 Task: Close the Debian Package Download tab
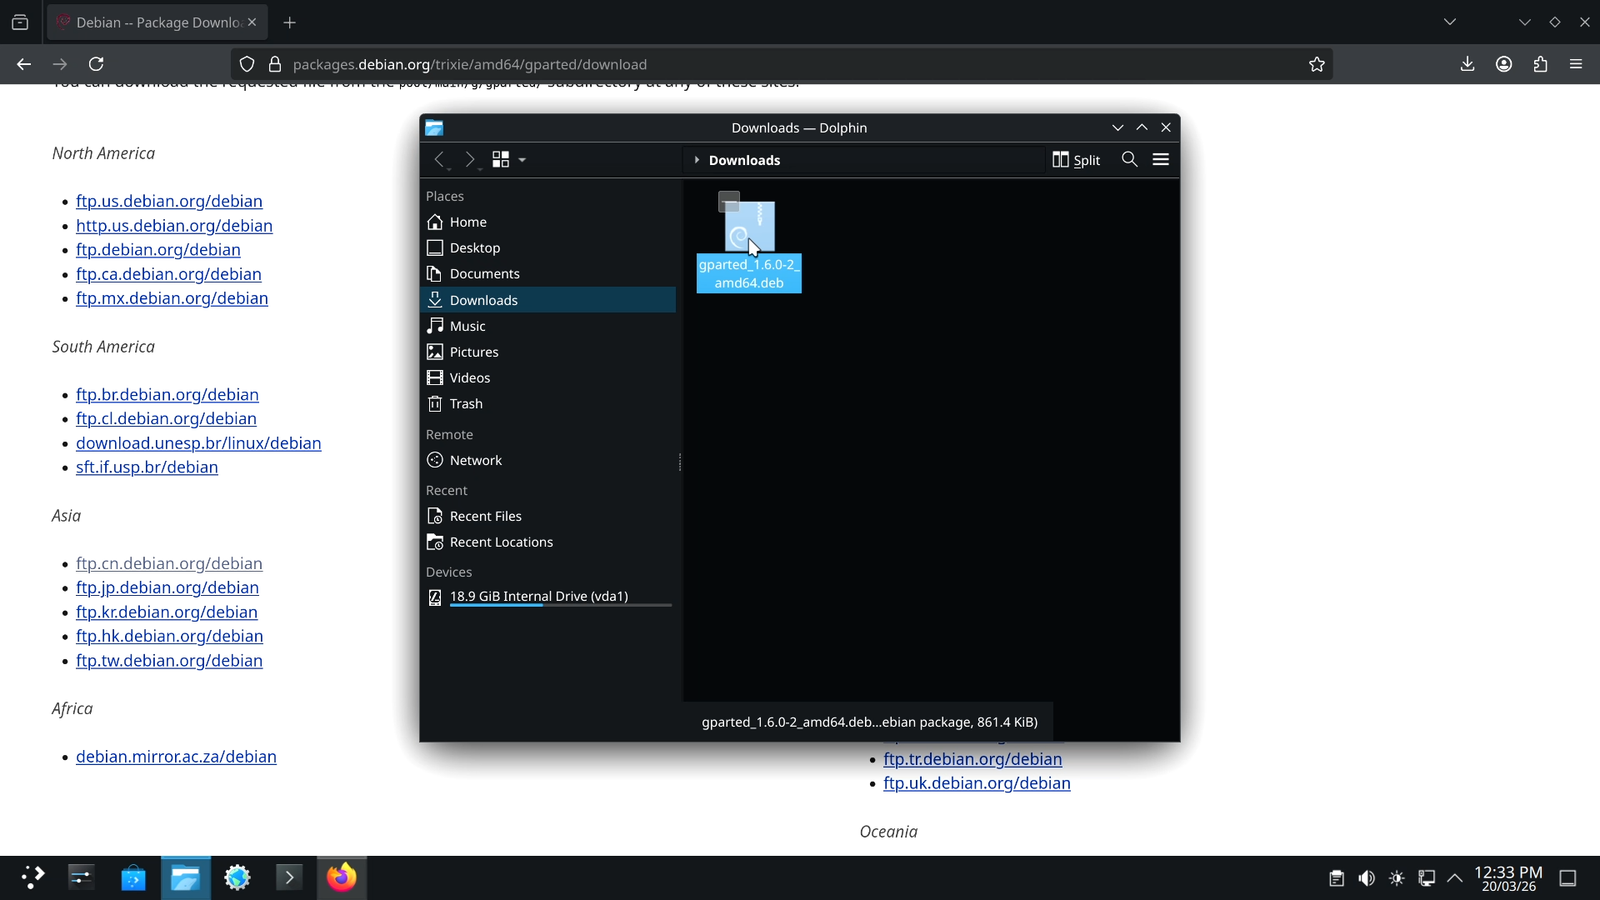coord(252,22)
